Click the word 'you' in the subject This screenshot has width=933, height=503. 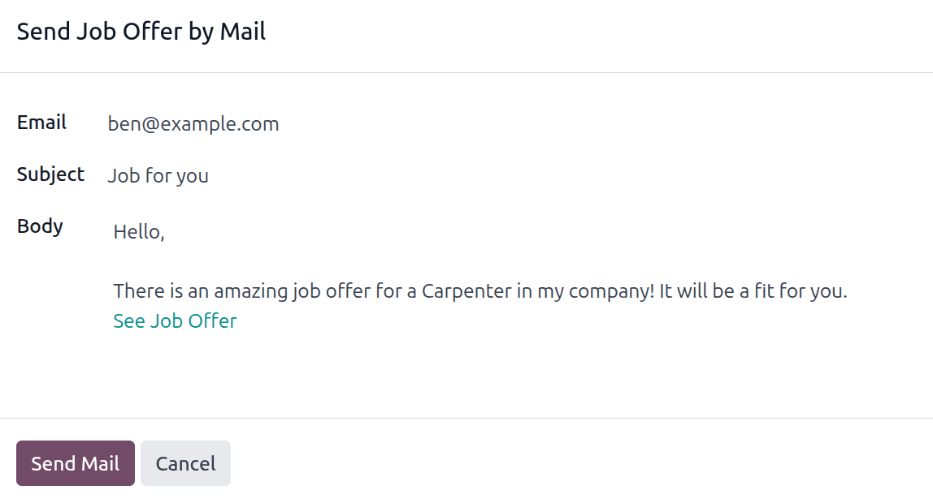click(x=193, y=177)
